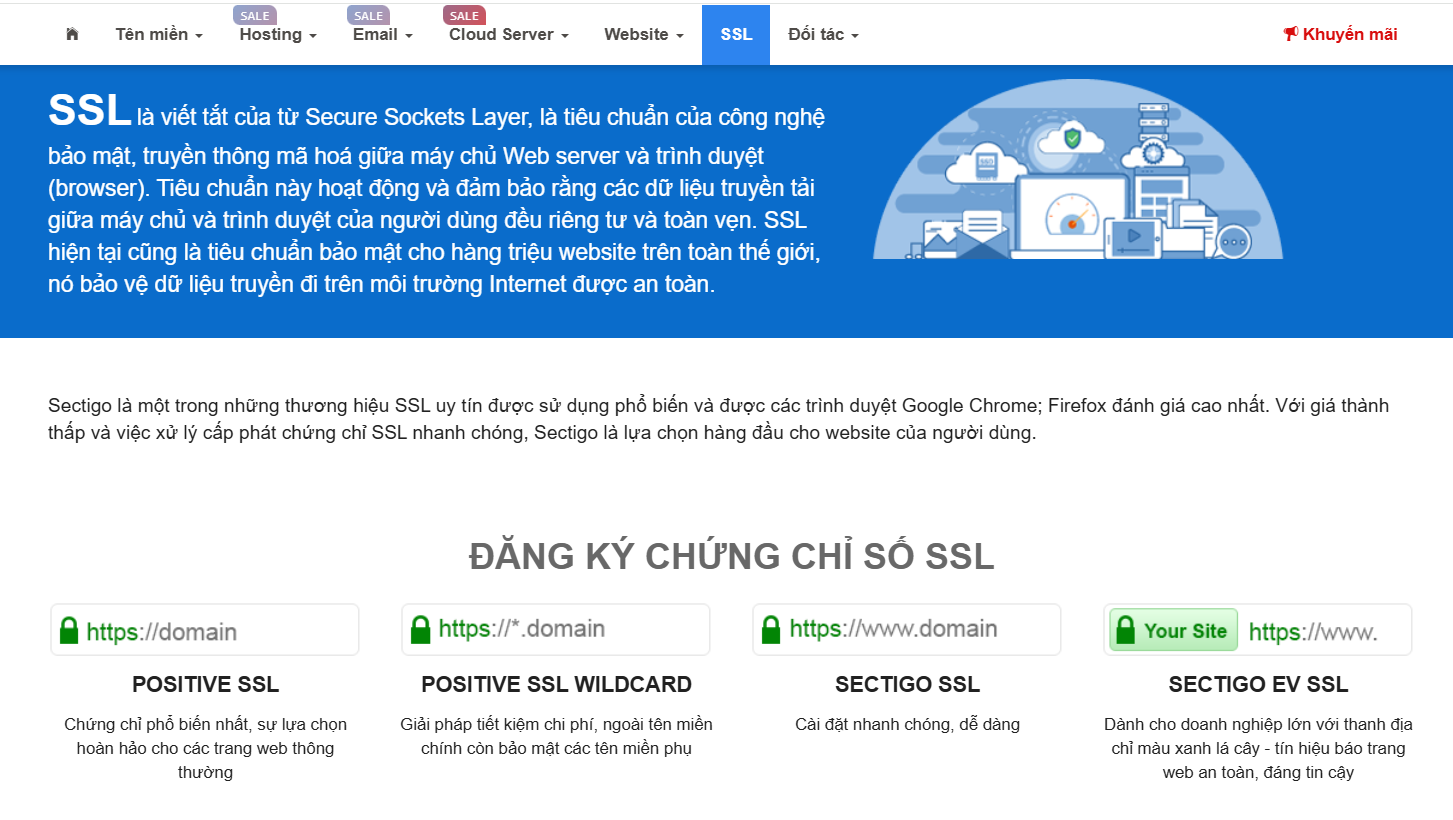Image resolution: width=1453 pixels, height=820 pixels.
Task: Click the description starting 'Giải pháp tiết kiệm chi phí'
Action: [557, 736]
